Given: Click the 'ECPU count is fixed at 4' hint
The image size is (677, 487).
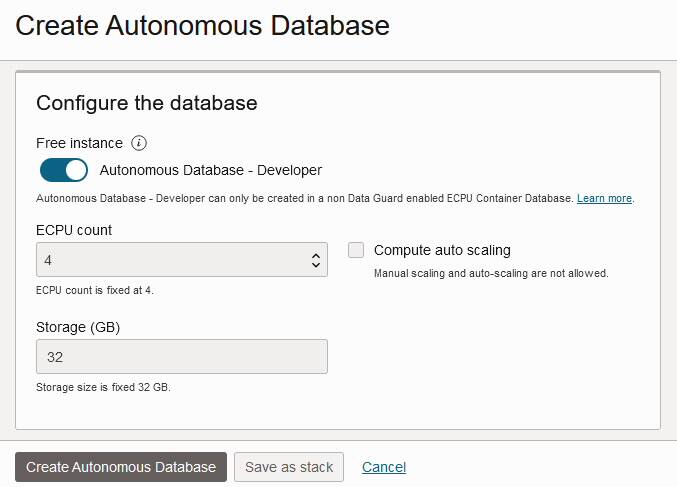Looking at the screenshot, I should click(x=95, y=290).
